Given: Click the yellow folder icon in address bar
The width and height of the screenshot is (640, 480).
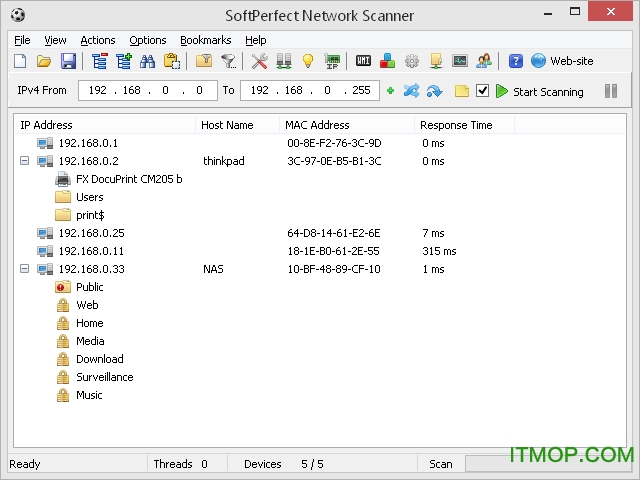Looking at the screenshot, I should point(462,91).
